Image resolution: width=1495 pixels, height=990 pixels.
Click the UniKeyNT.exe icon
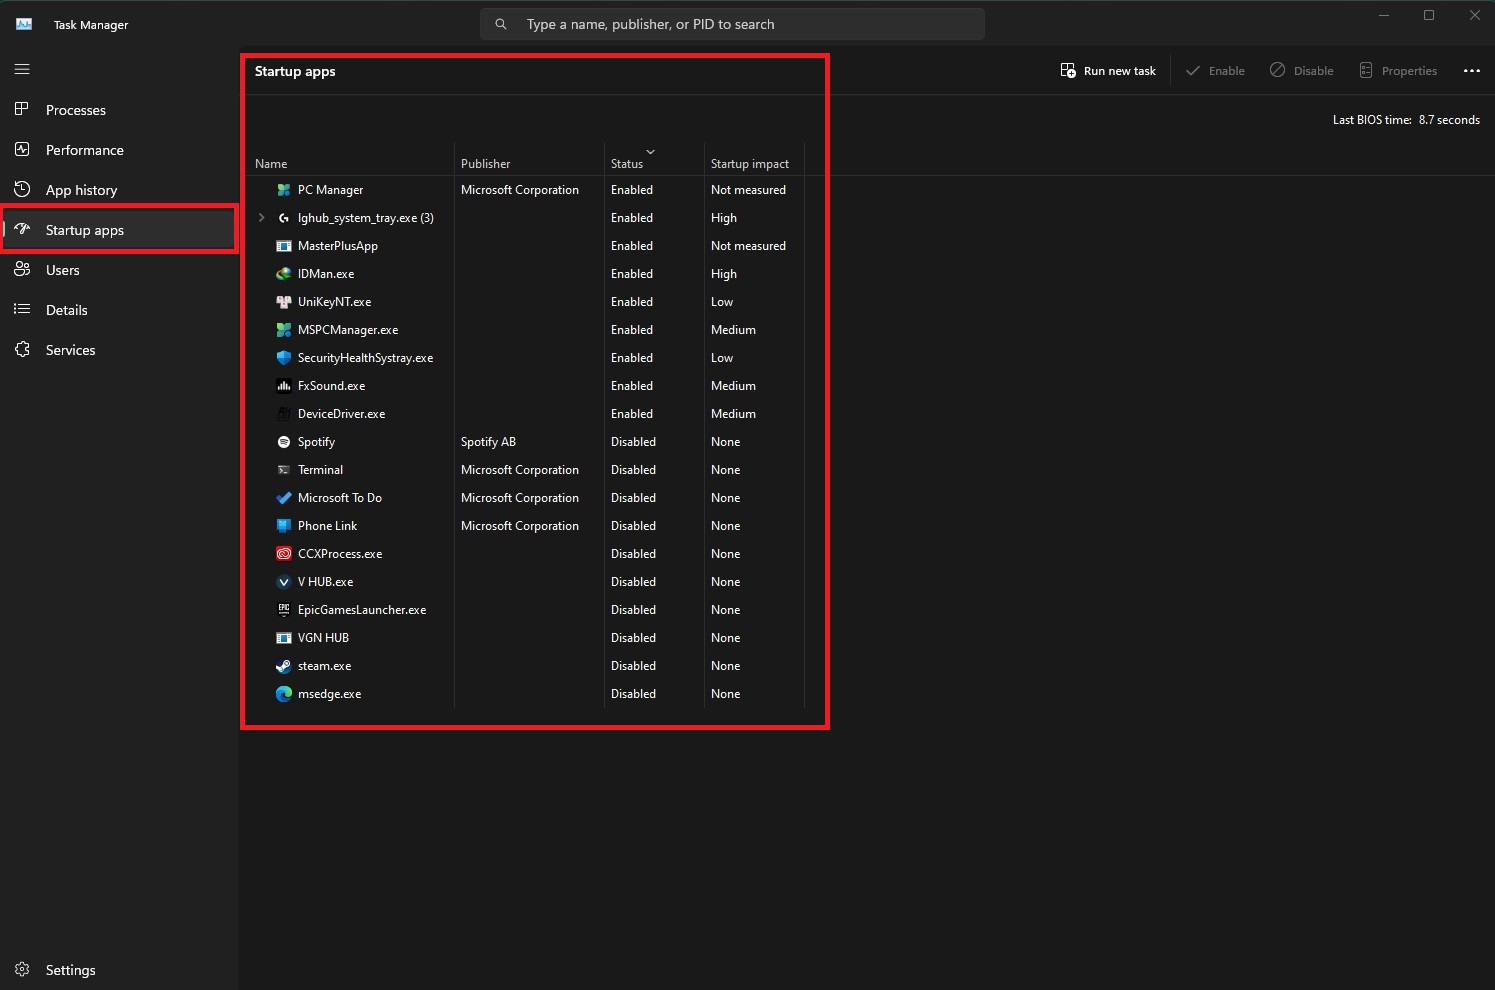(x=284, y=302)
